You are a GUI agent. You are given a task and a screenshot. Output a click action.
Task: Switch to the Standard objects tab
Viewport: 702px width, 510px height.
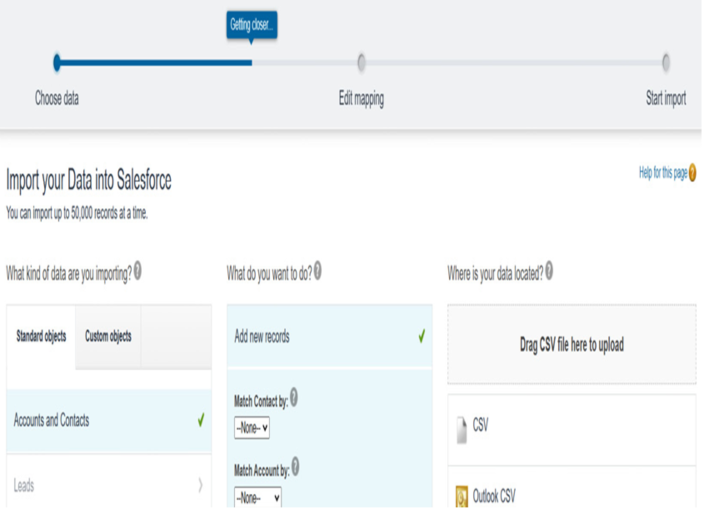pos(41,336)
